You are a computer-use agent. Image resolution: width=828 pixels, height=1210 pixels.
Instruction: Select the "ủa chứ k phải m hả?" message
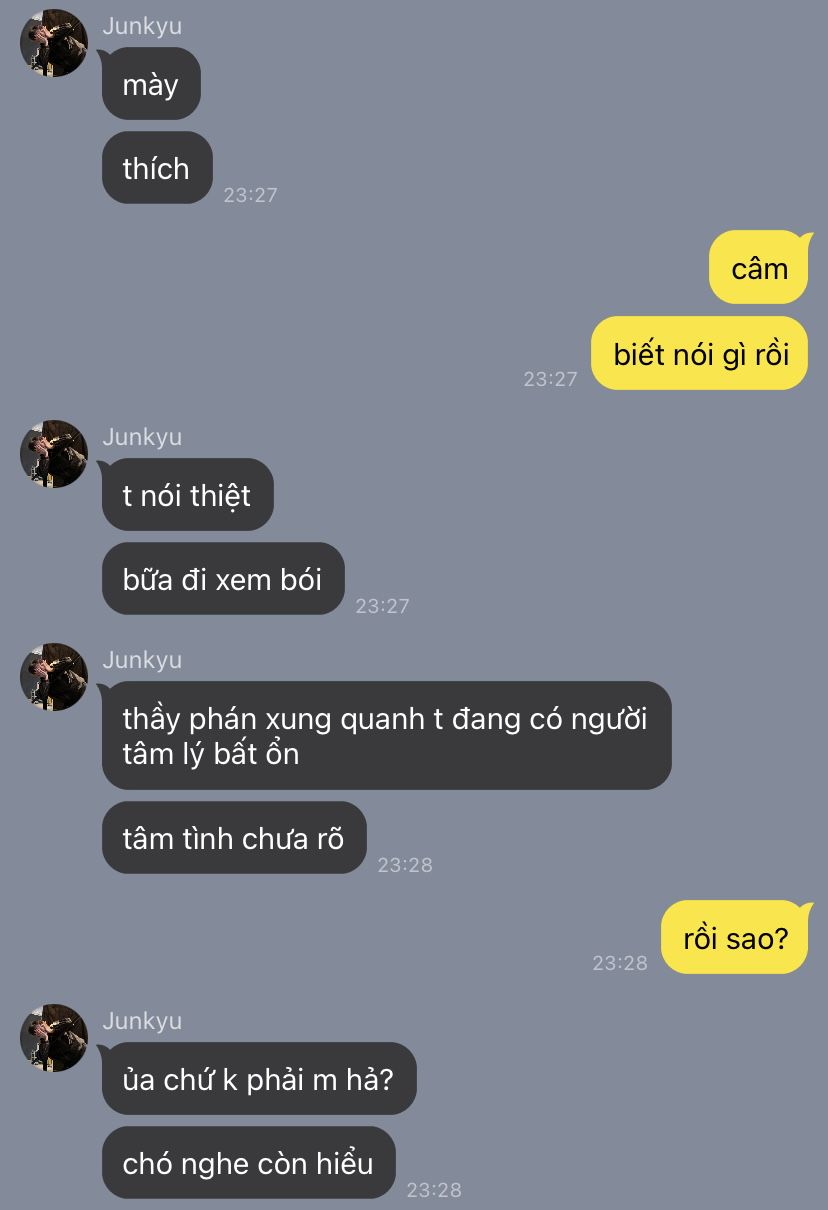pyautogui.click(x=259, y=1078)
